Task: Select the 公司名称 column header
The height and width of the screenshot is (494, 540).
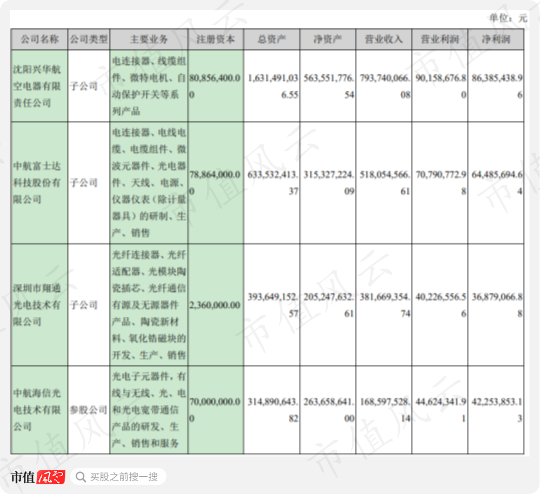Action: [39, 39]
